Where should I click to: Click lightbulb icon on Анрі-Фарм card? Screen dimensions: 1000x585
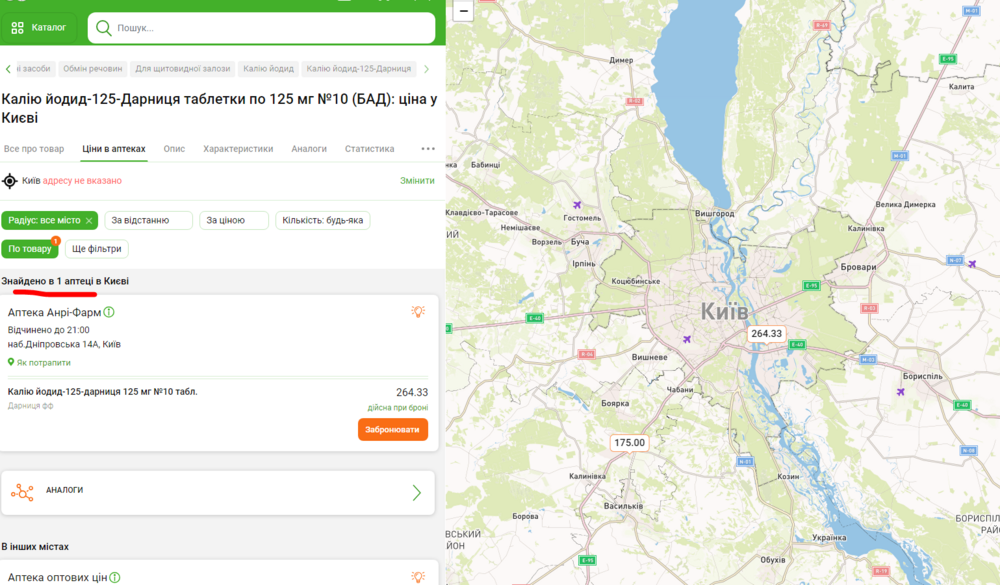(x=418, y=311)
